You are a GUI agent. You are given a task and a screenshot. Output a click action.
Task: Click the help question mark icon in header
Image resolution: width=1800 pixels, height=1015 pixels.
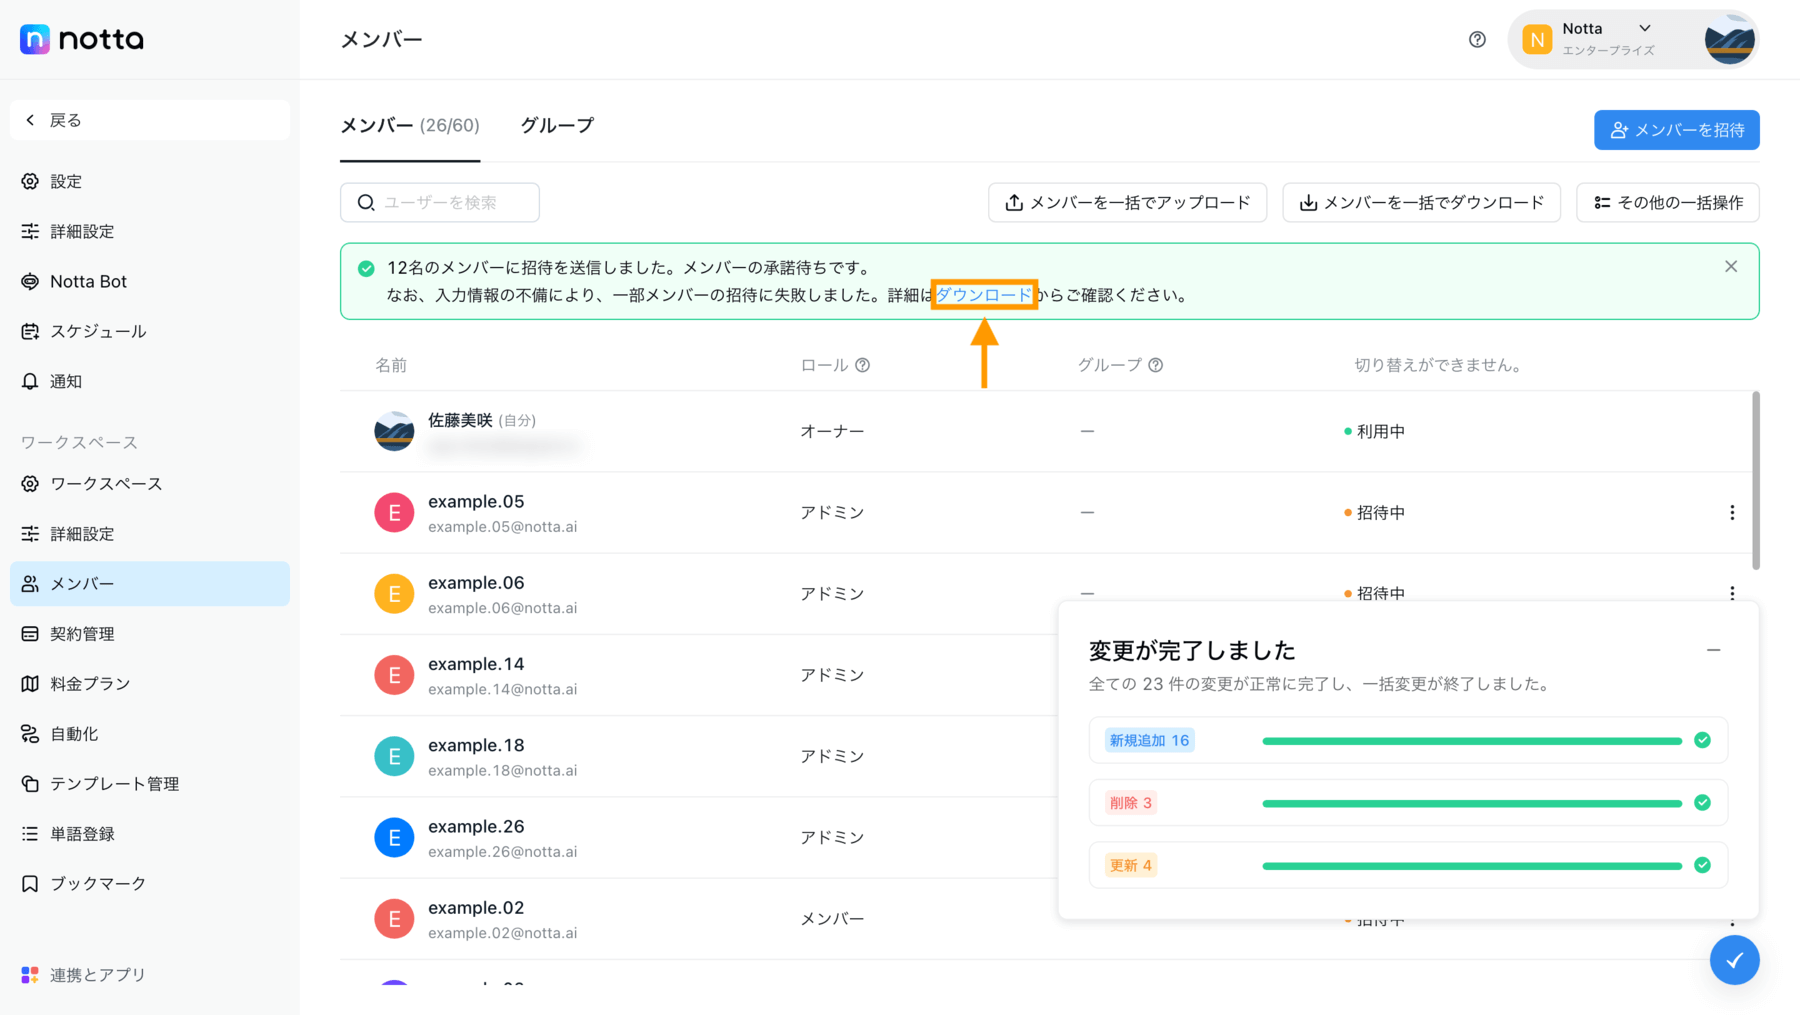[x=1477, y=39]
